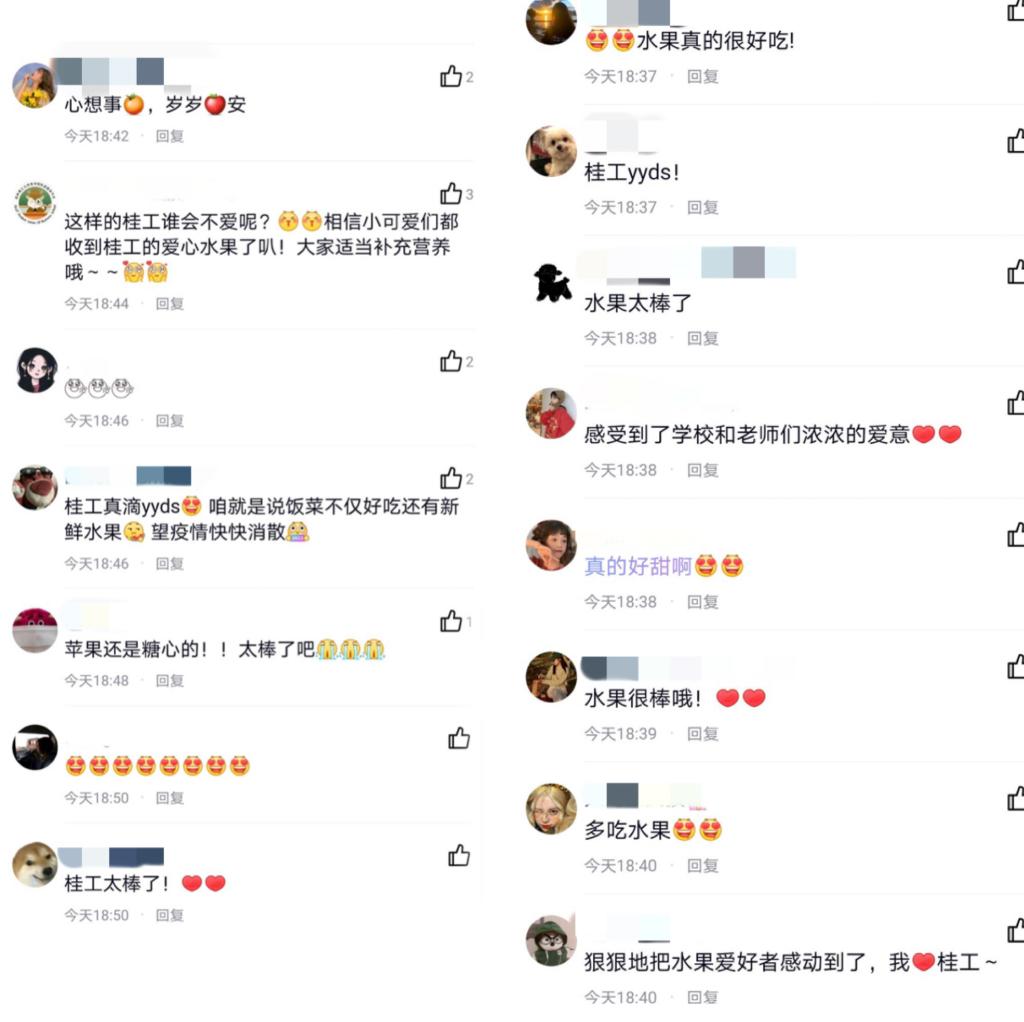Like the 桂工yyds! comment
Image resolution: width=1024 pixels, height=1022 pixels.
[x=1016, y=141]
